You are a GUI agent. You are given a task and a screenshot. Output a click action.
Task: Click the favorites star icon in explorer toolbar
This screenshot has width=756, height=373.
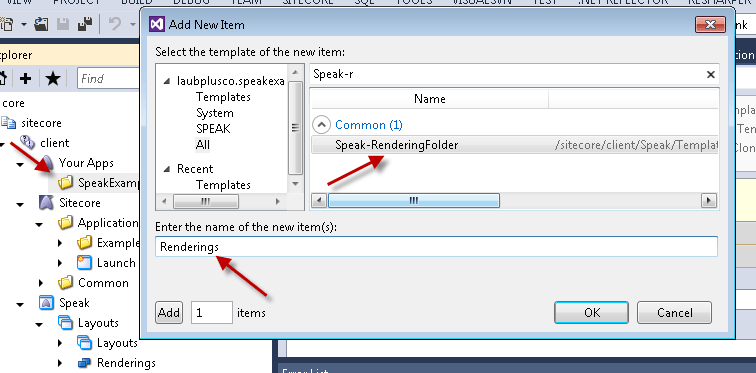(x=53, y=78)
